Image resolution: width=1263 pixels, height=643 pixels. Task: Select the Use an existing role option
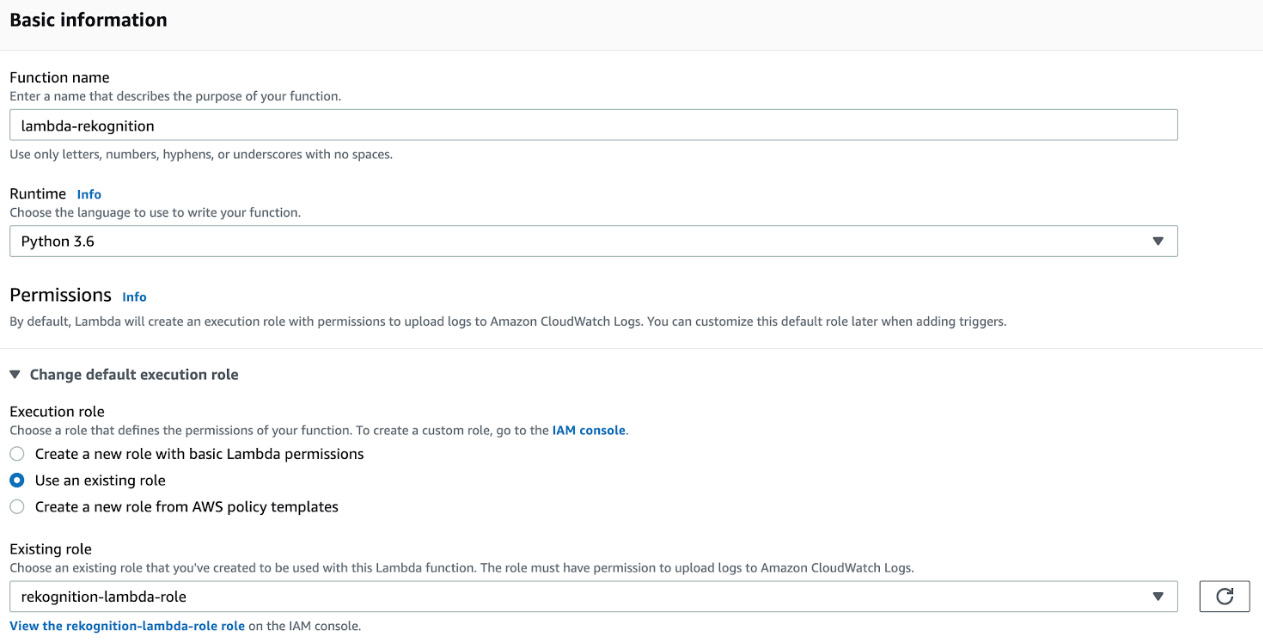click(17, 480)
